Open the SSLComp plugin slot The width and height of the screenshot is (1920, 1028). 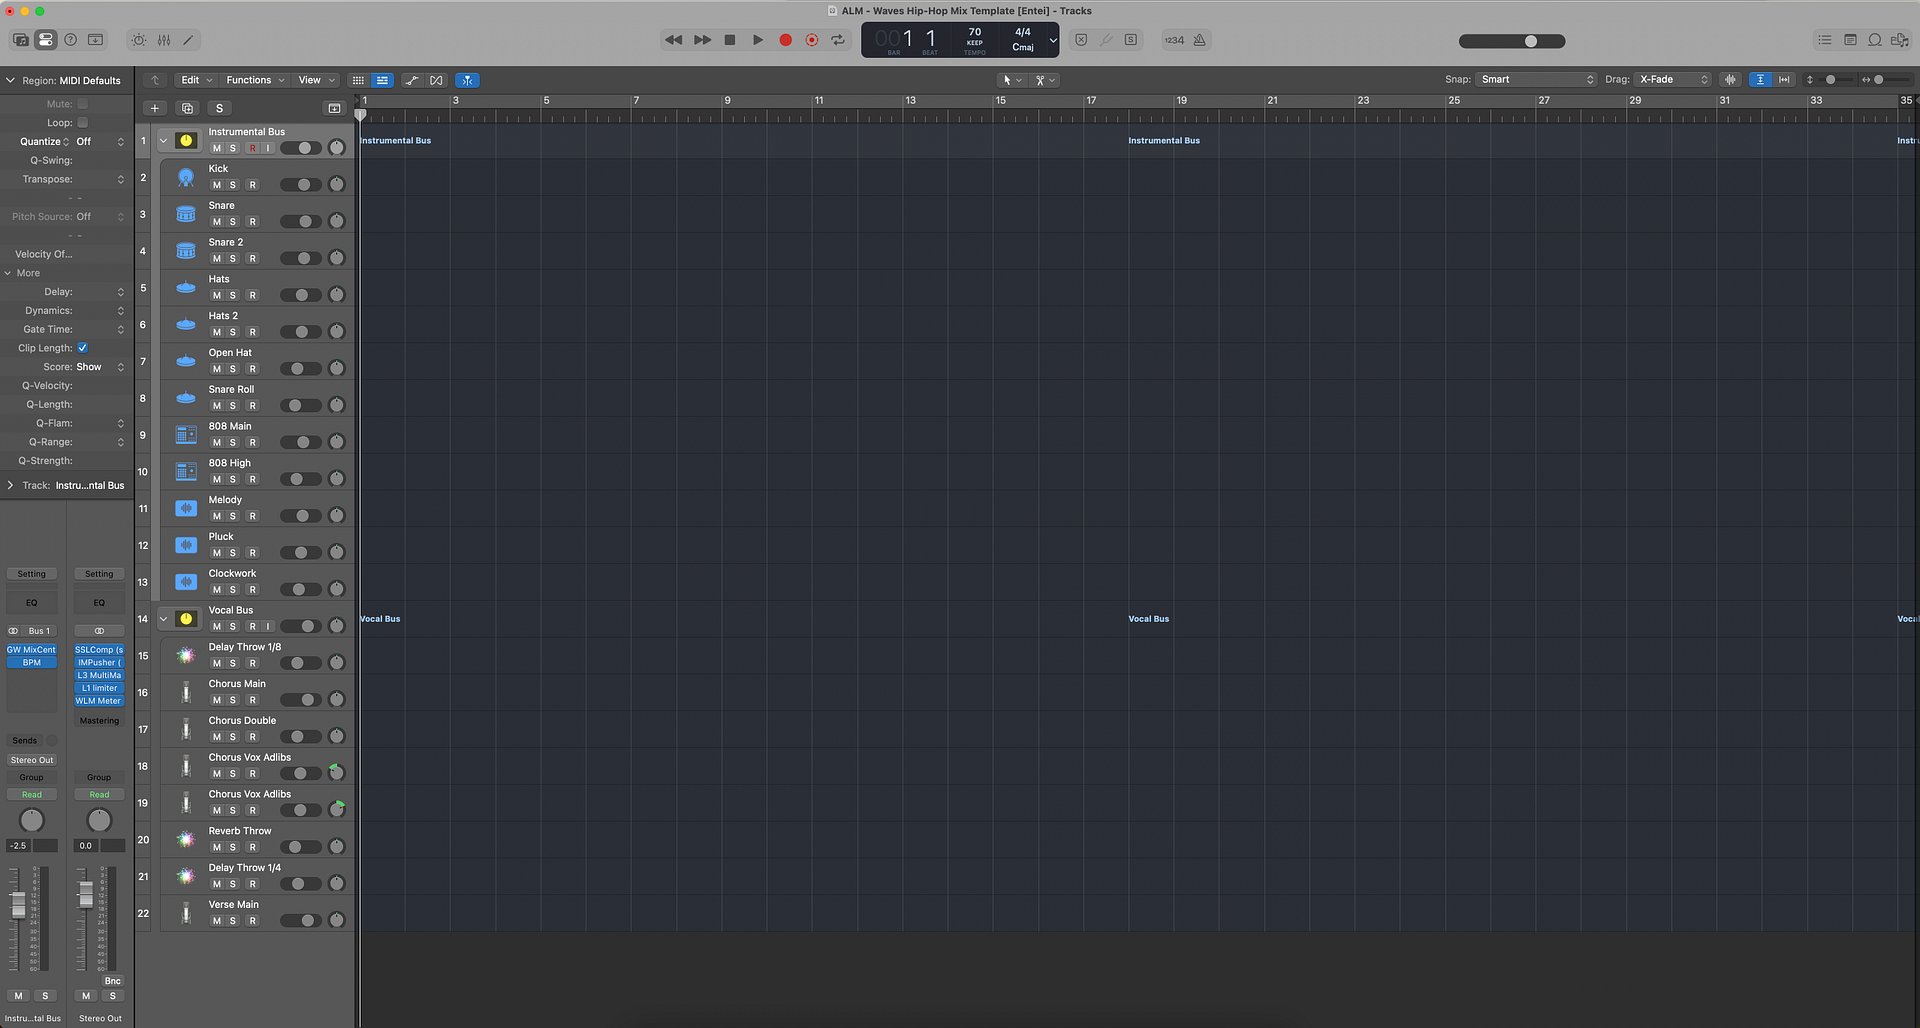(x=99, y=650)
